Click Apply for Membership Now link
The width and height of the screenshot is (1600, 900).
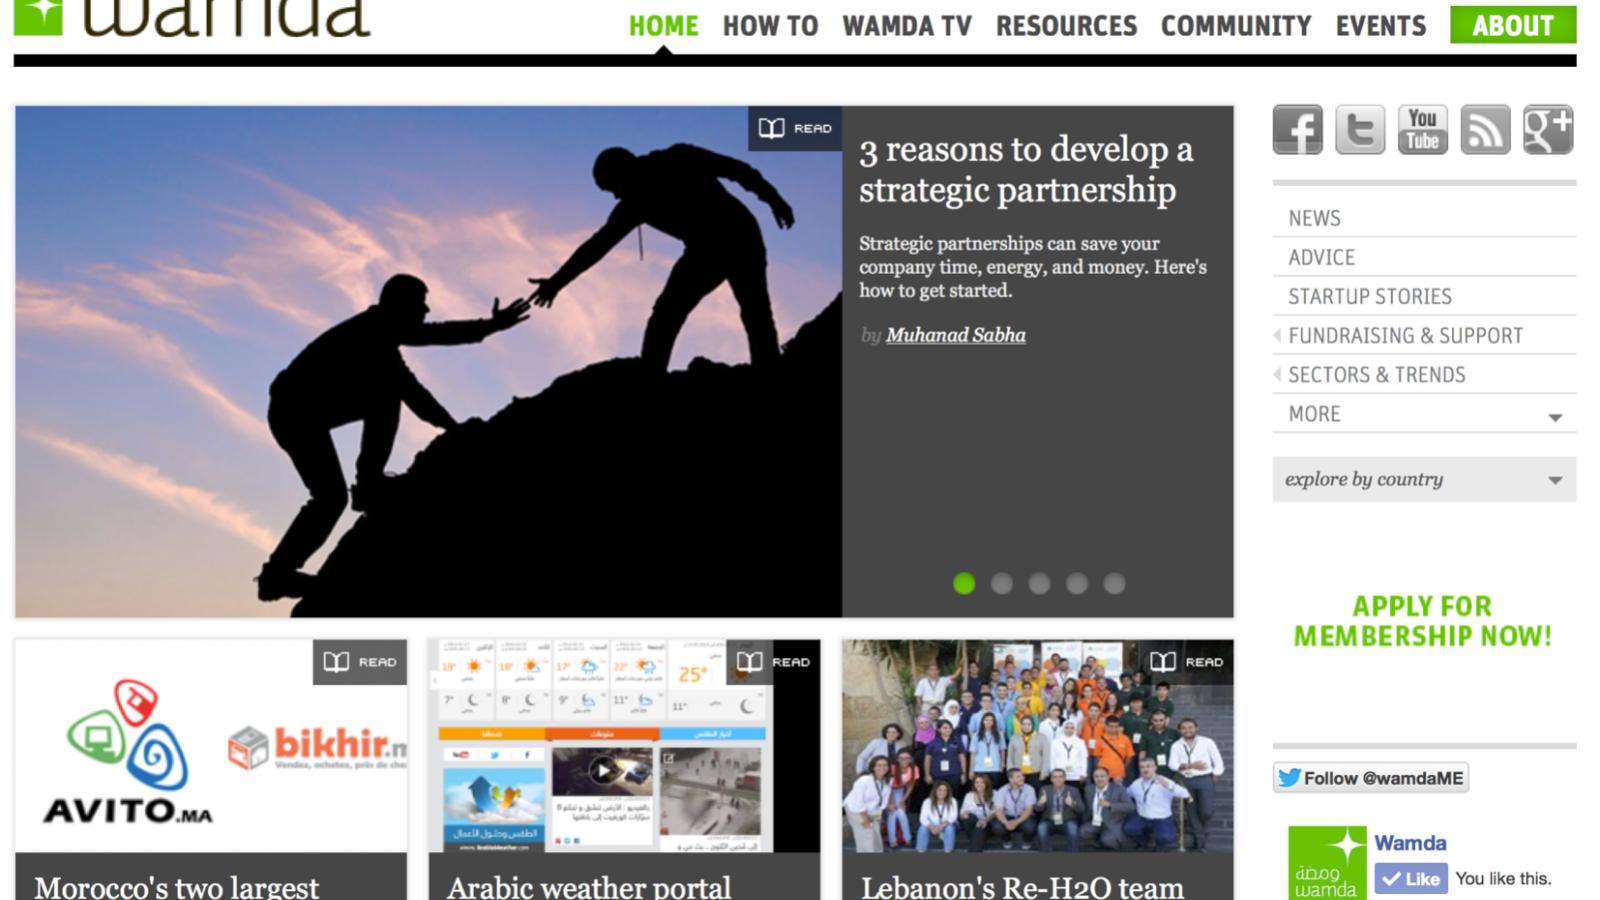click(x=1423, y=621)
